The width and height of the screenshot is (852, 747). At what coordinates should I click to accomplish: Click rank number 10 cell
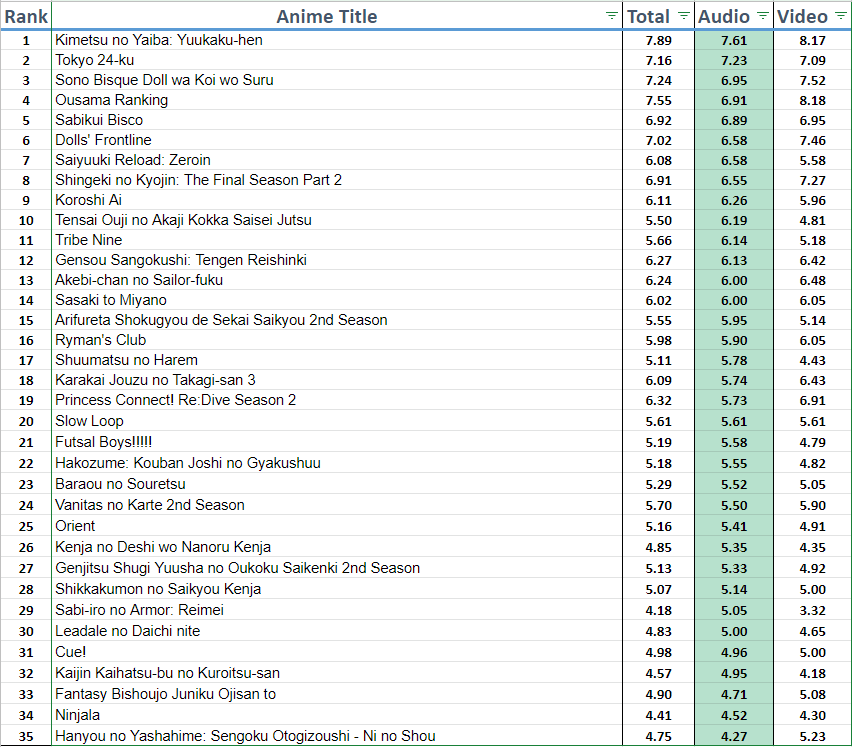click(x=26, y=220)
